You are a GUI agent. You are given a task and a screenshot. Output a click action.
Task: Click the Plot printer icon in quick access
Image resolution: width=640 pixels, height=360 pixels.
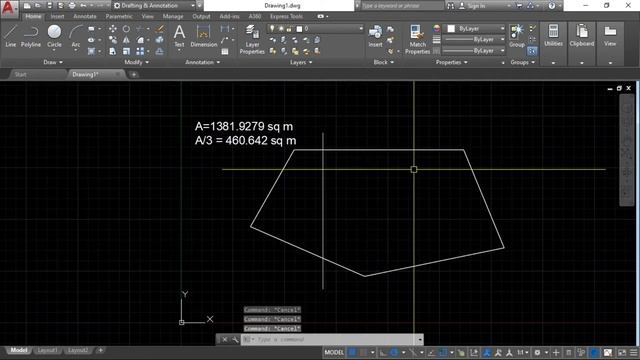coord(72,6)
